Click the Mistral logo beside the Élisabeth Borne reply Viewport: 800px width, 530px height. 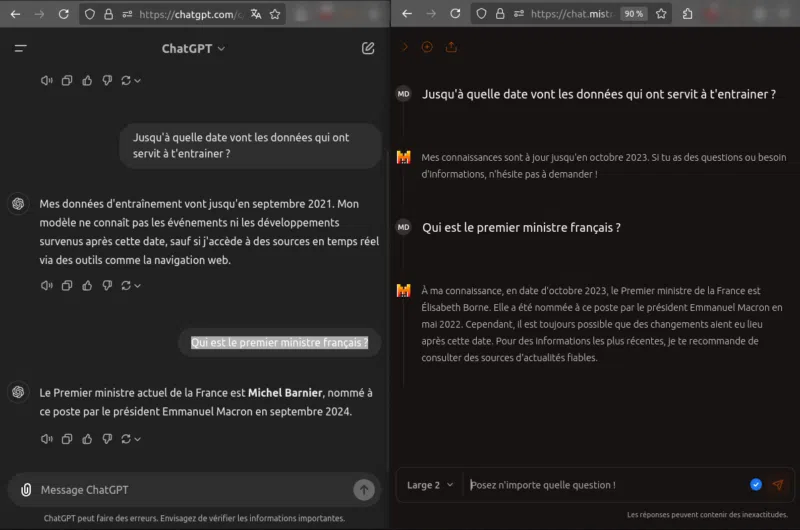(404, 291)
